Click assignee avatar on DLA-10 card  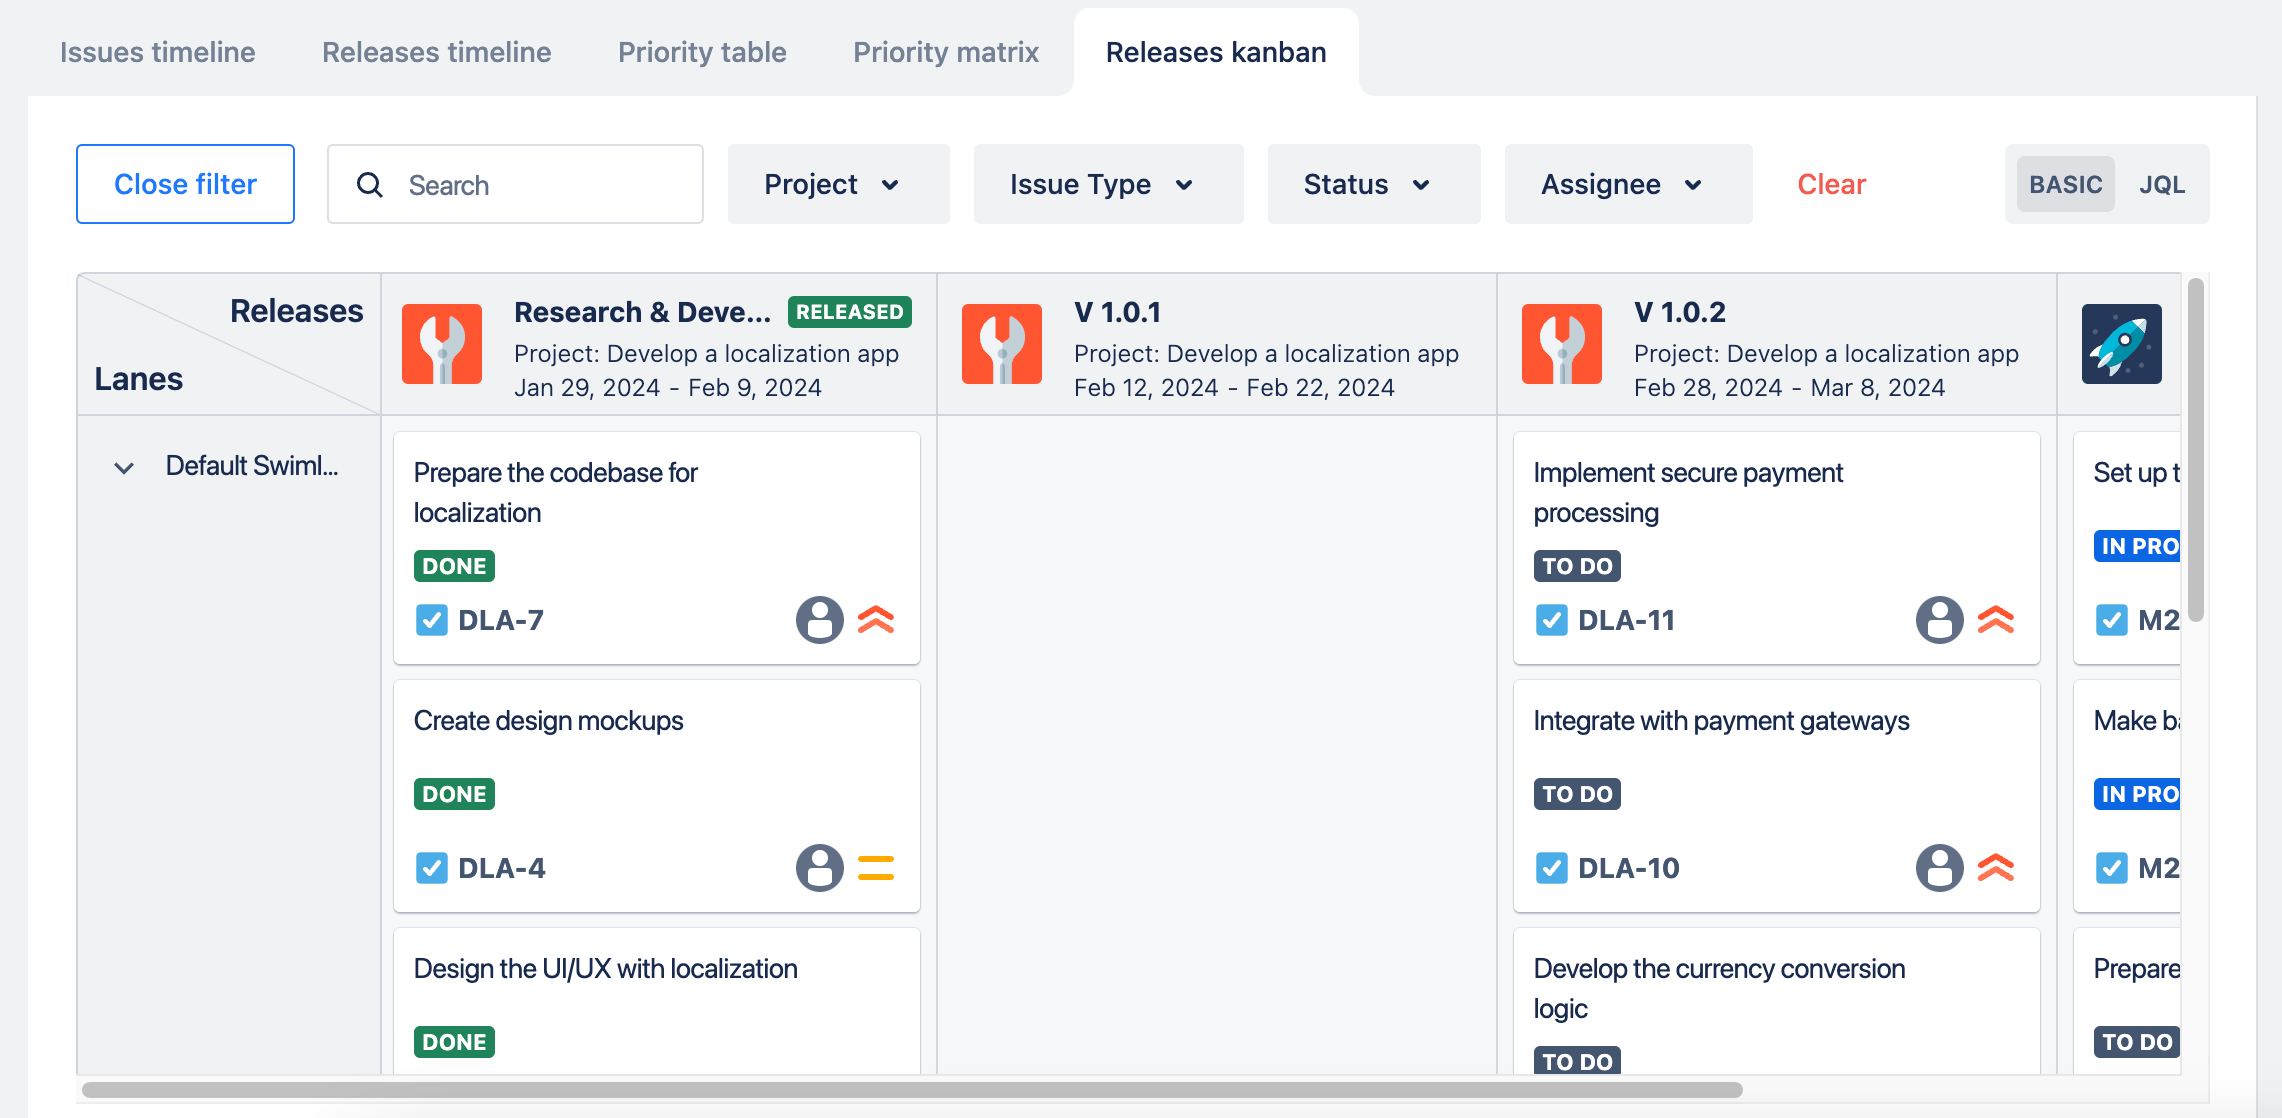tap(1939, 868)
